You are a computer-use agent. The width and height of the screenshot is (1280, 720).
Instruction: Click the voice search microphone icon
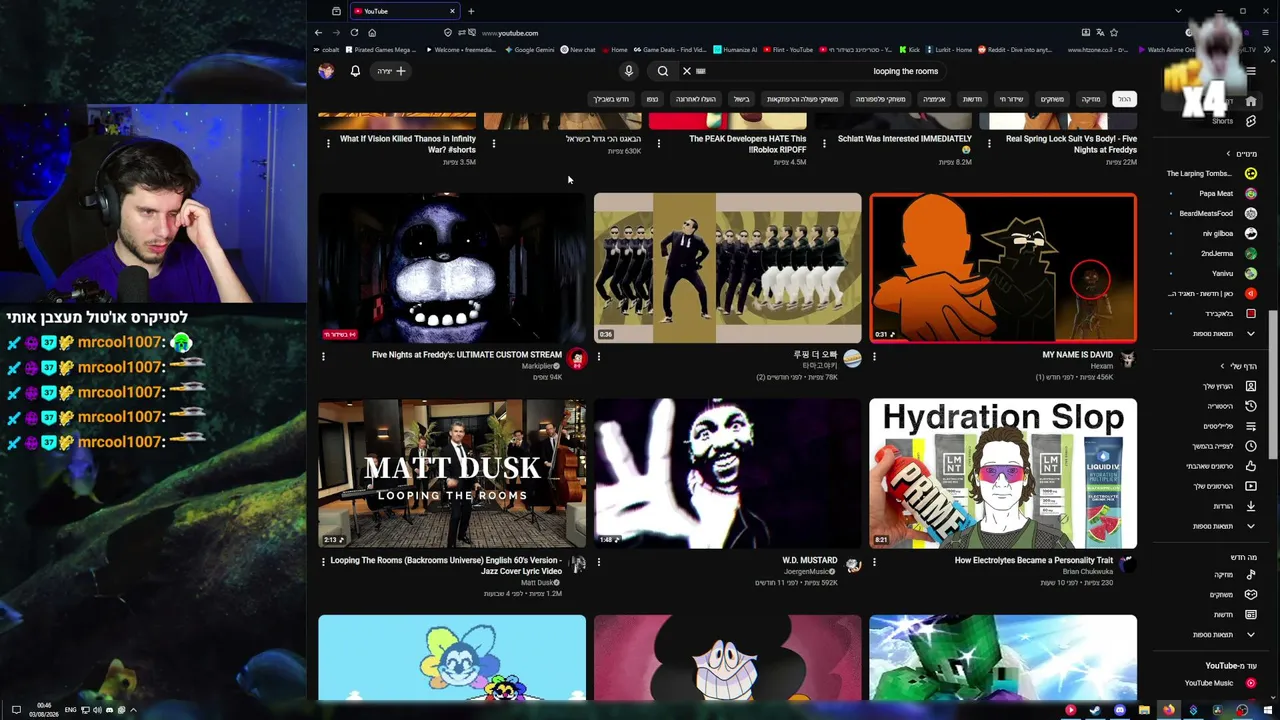(629, 71)
